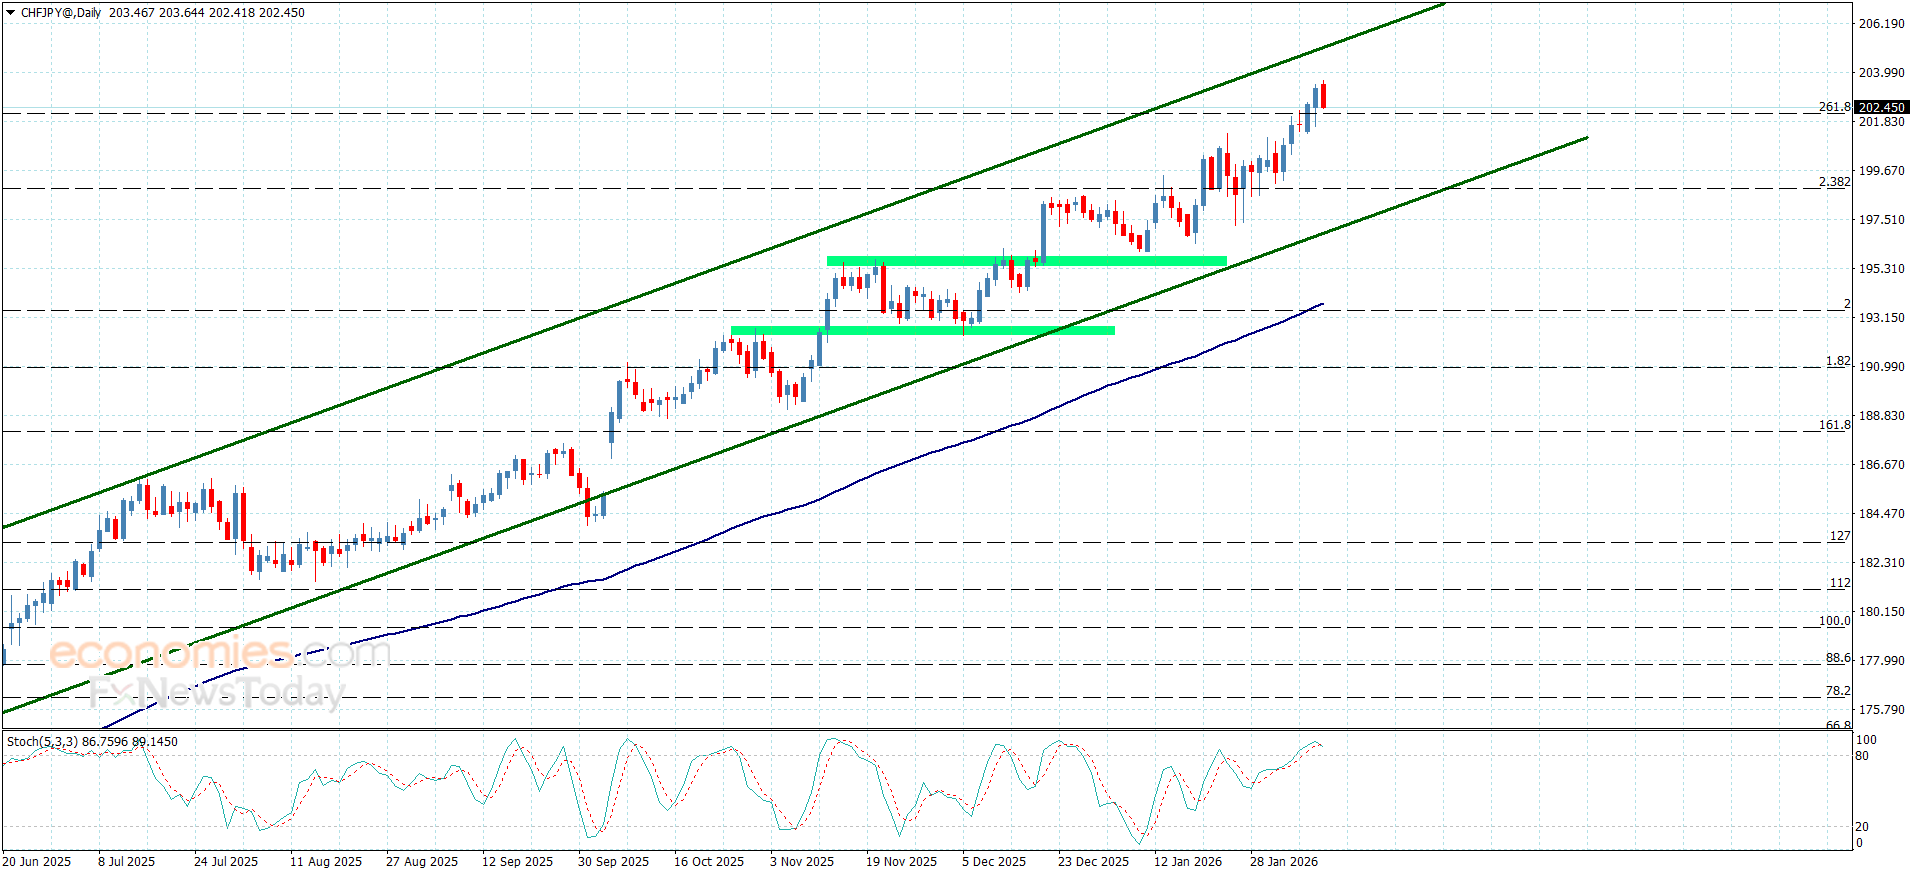Click the 203.990 price axis value
Viewport: 1916px width, 874px height.
click(x=1881, y=73)
